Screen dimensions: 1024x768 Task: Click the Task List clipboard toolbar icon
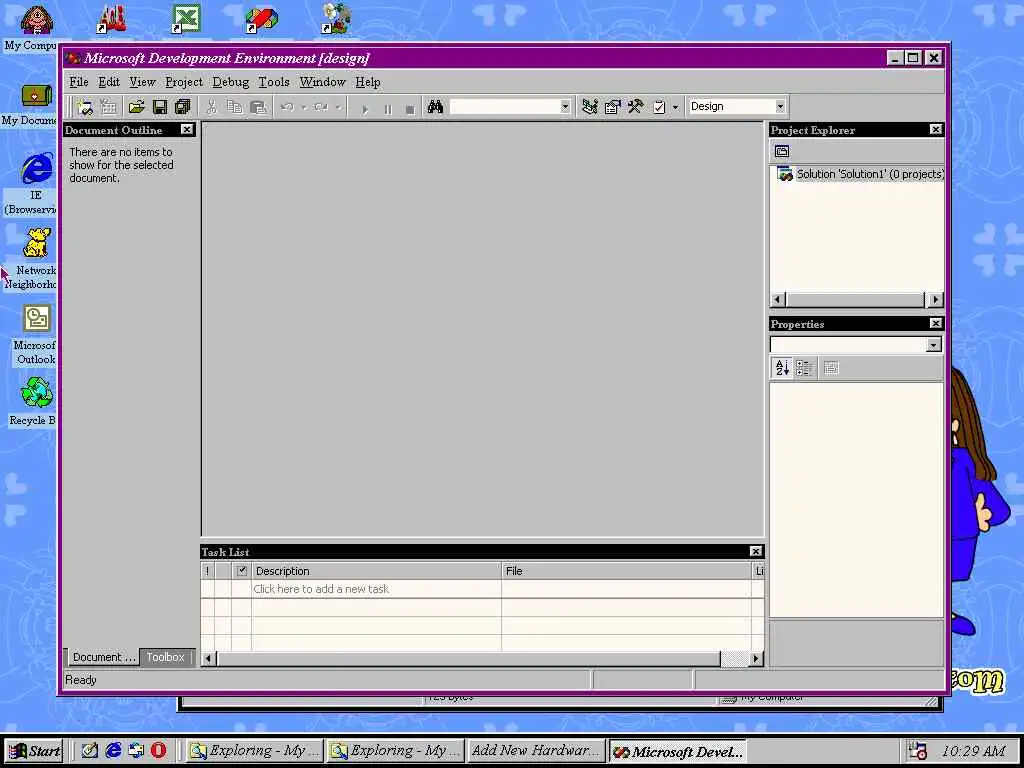pos(659,107)
